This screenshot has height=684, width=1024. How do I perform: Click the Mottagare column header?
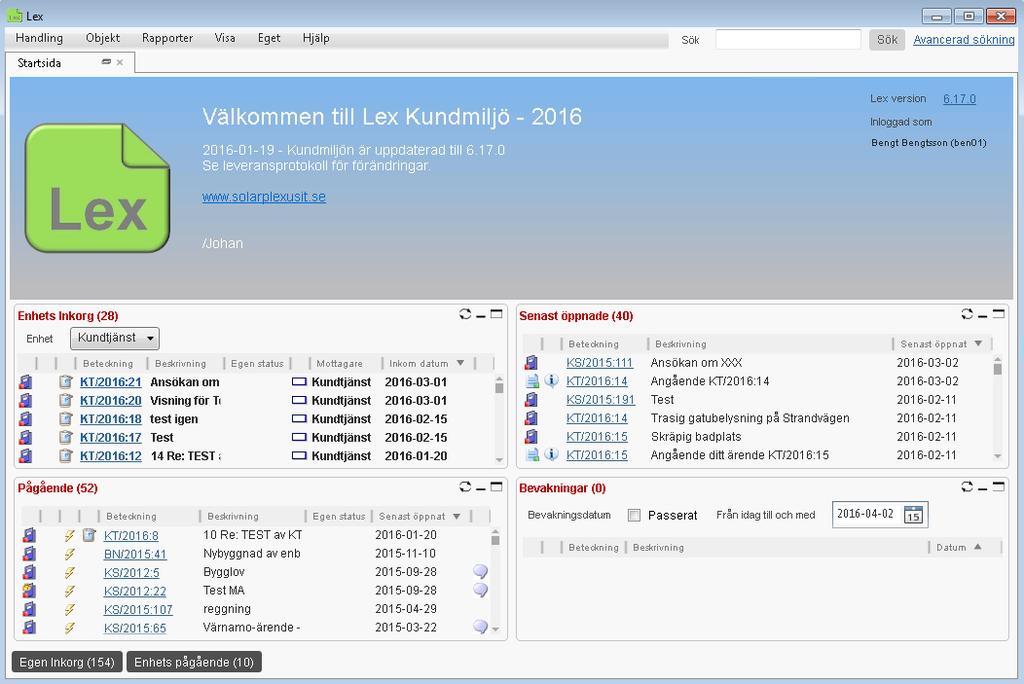click(x=339, y=363)
